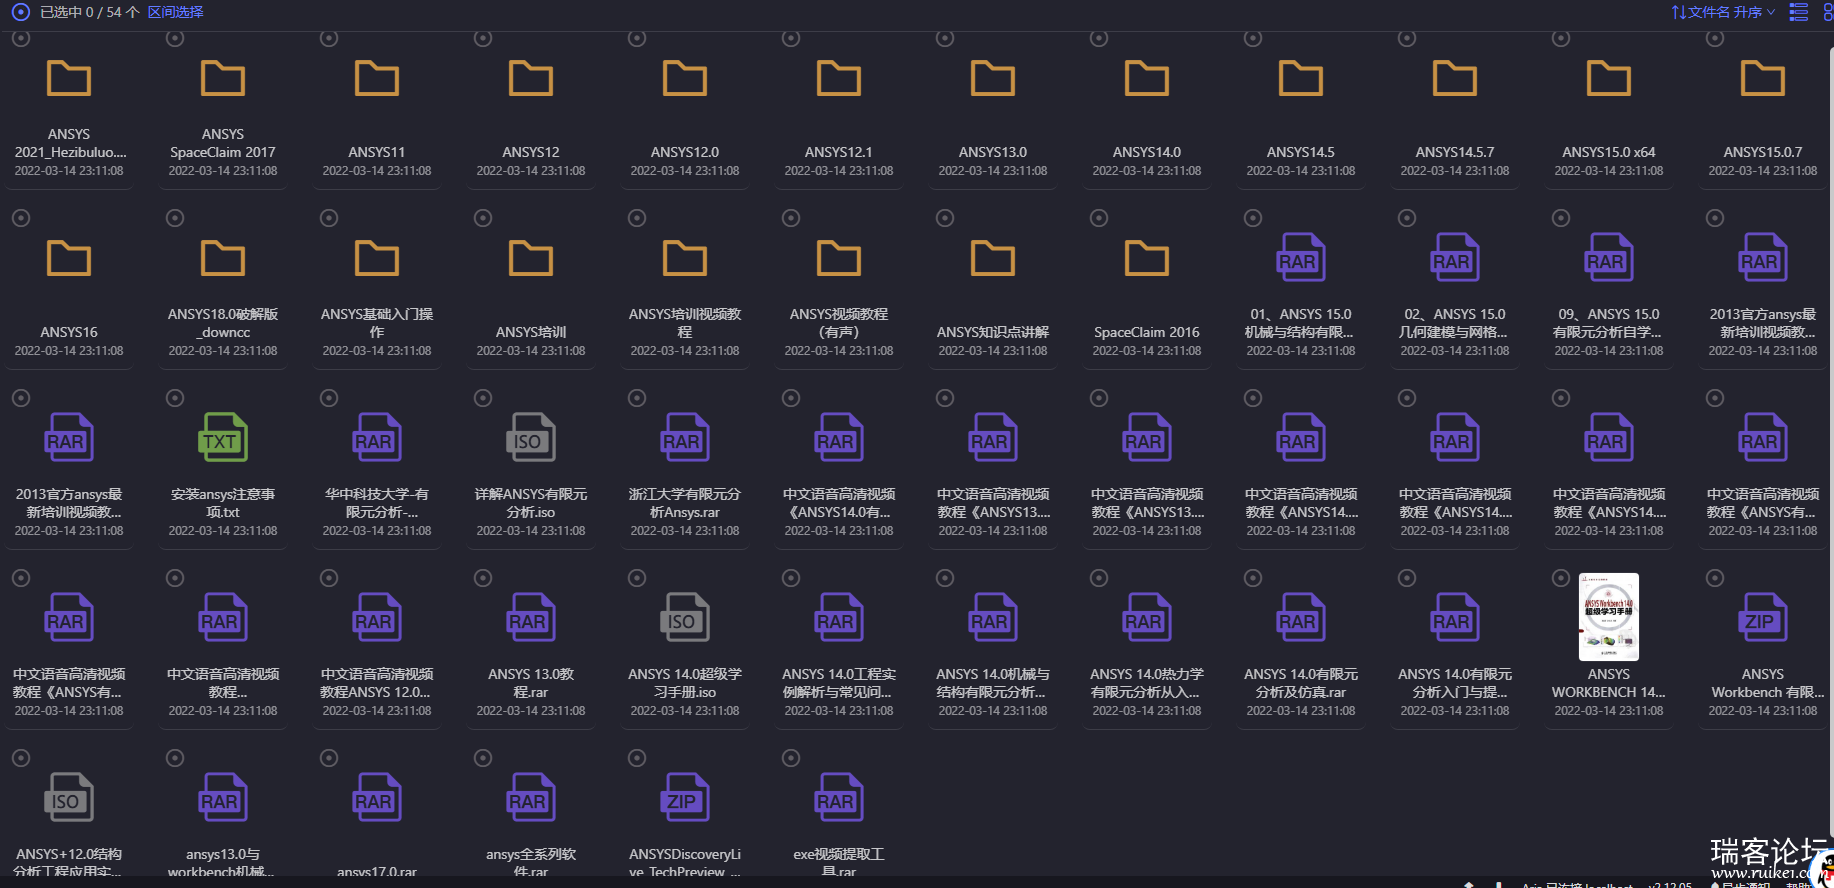Check the selection circle for ANSYS18.0破解版_downcc
This screenshot has width=1834, height=888.
tap(175, 218)
